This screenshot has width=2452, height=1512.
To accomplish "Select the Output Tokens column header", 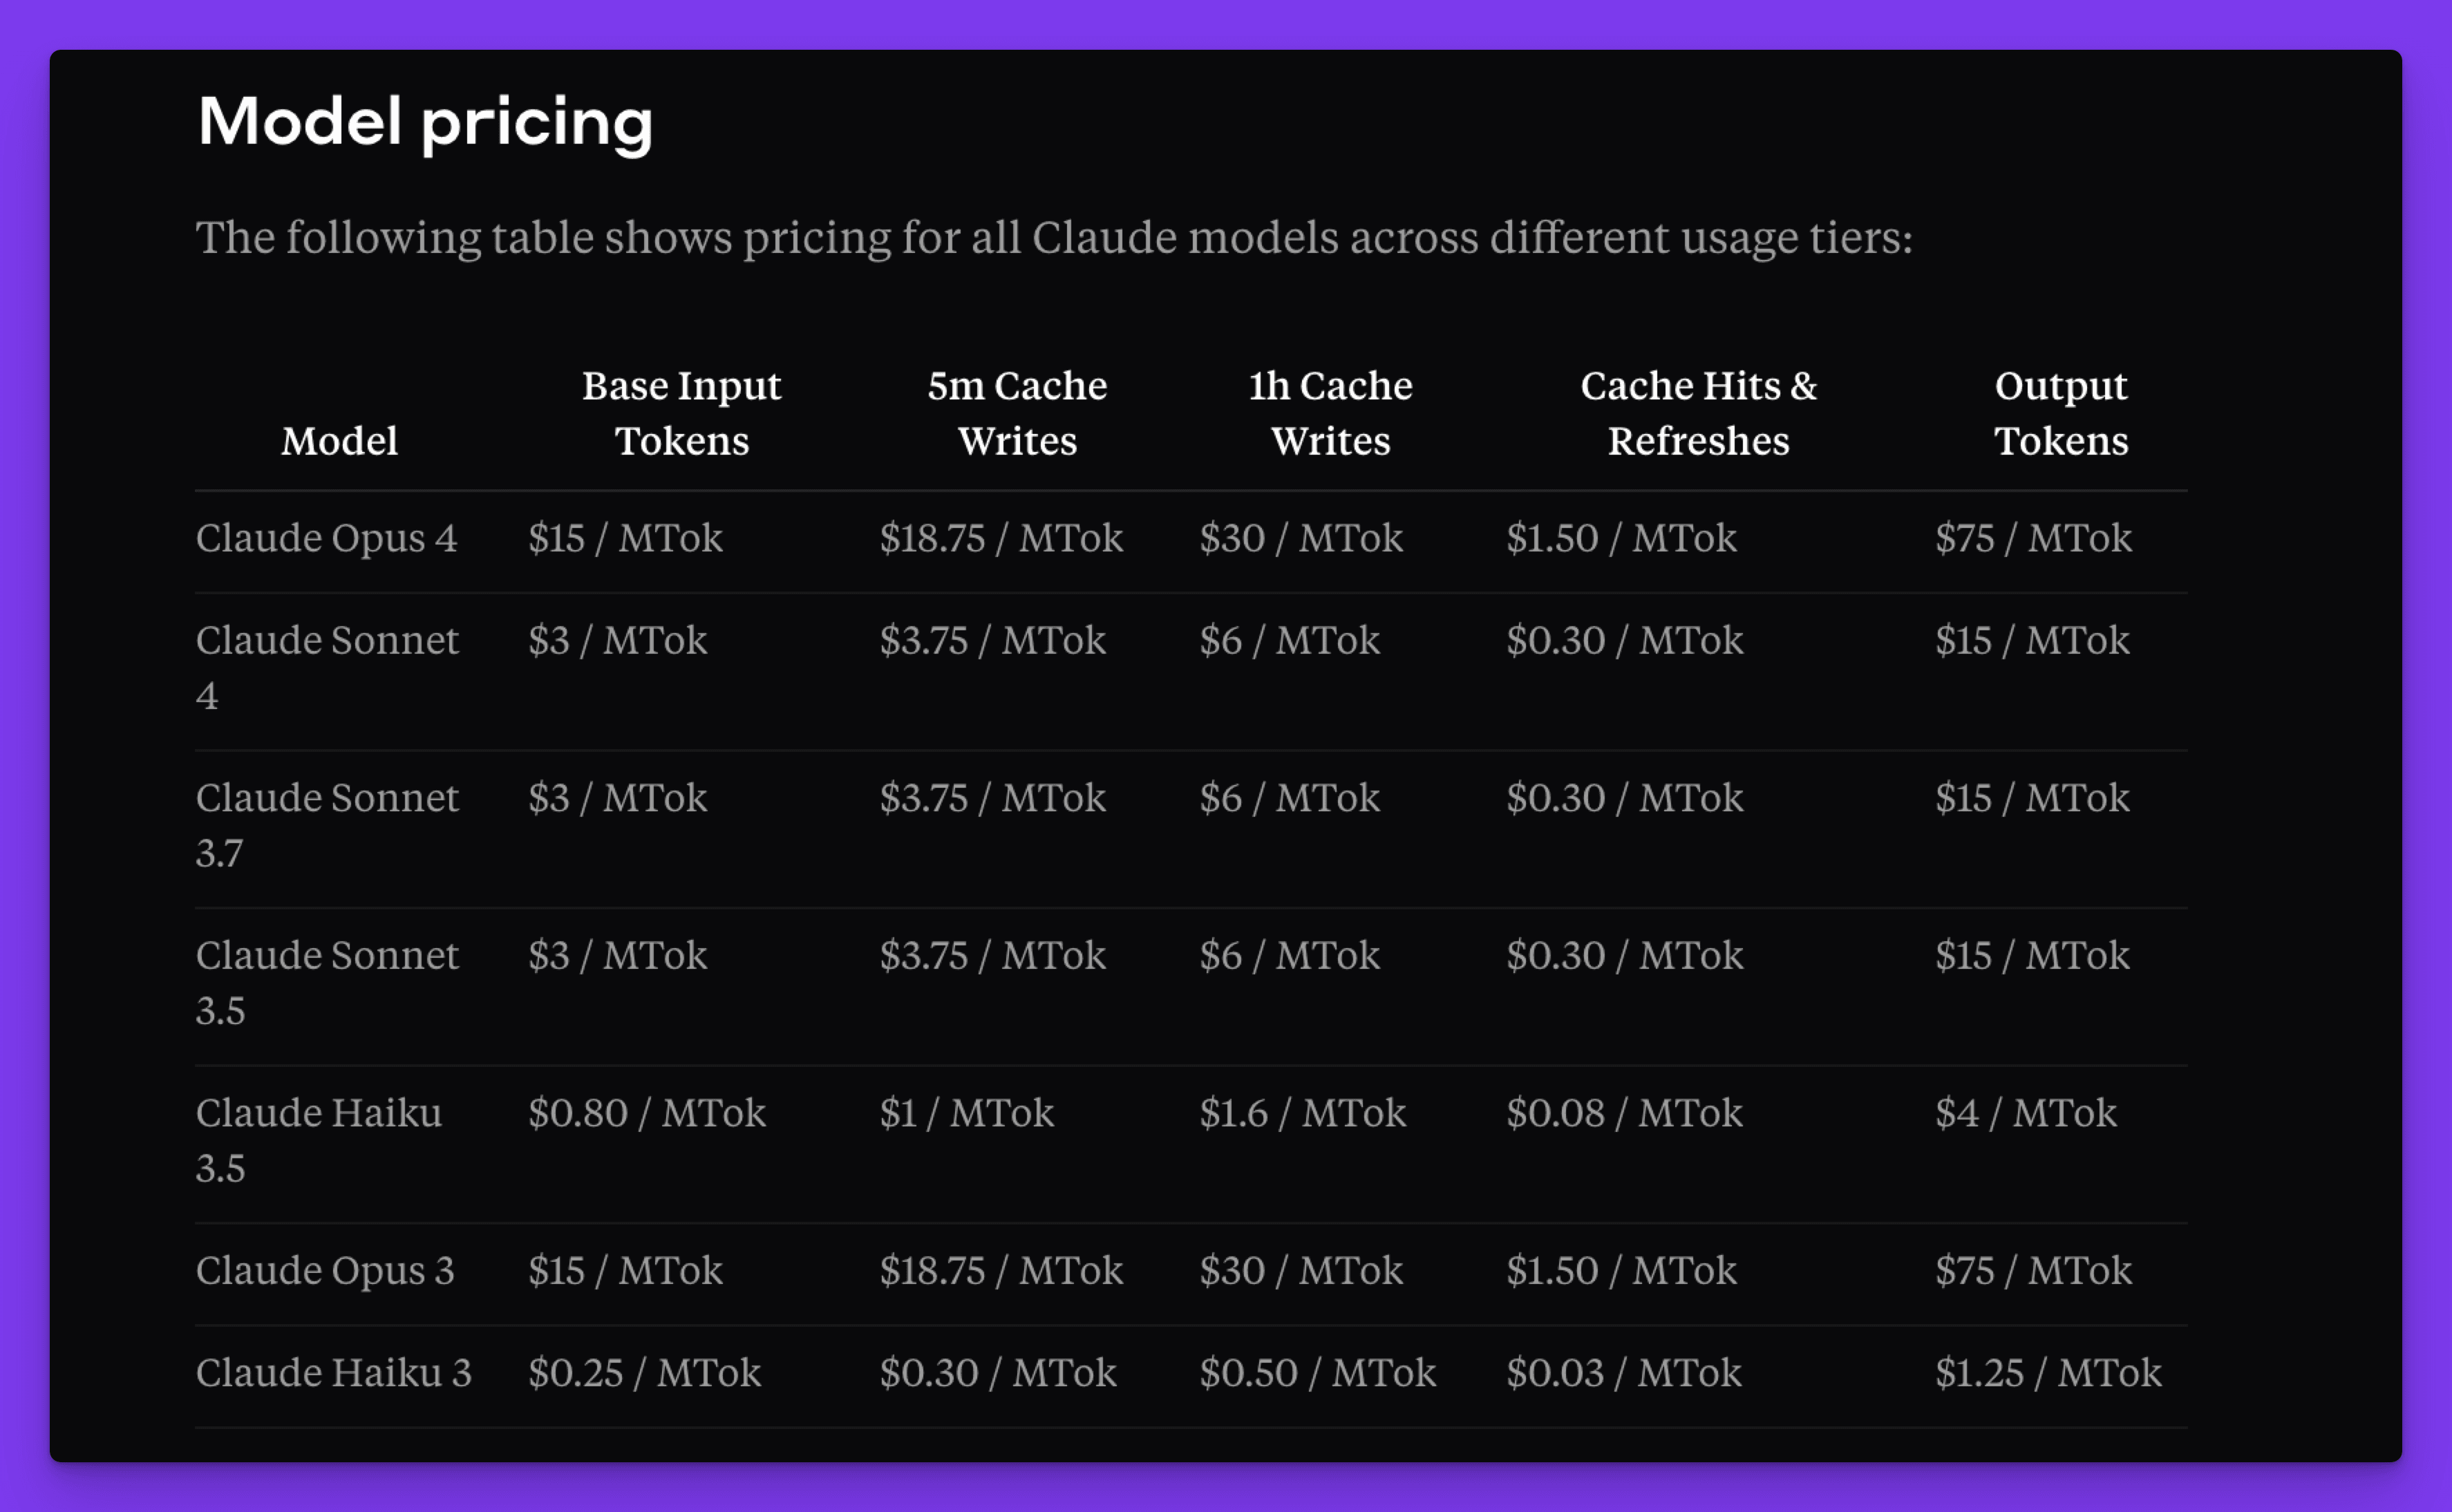I will tap(2061, 413).
